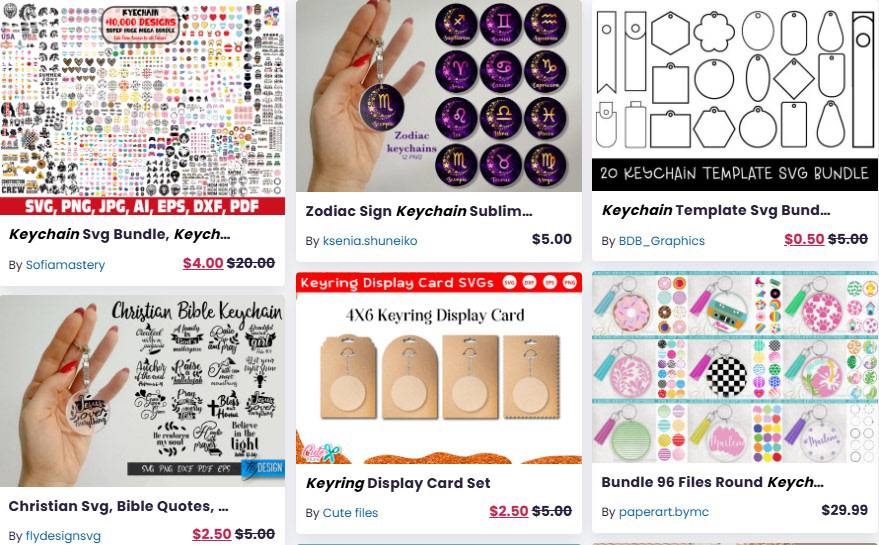
Task: Click the Keyring Display Card Set title
Action: pos(398,483)
